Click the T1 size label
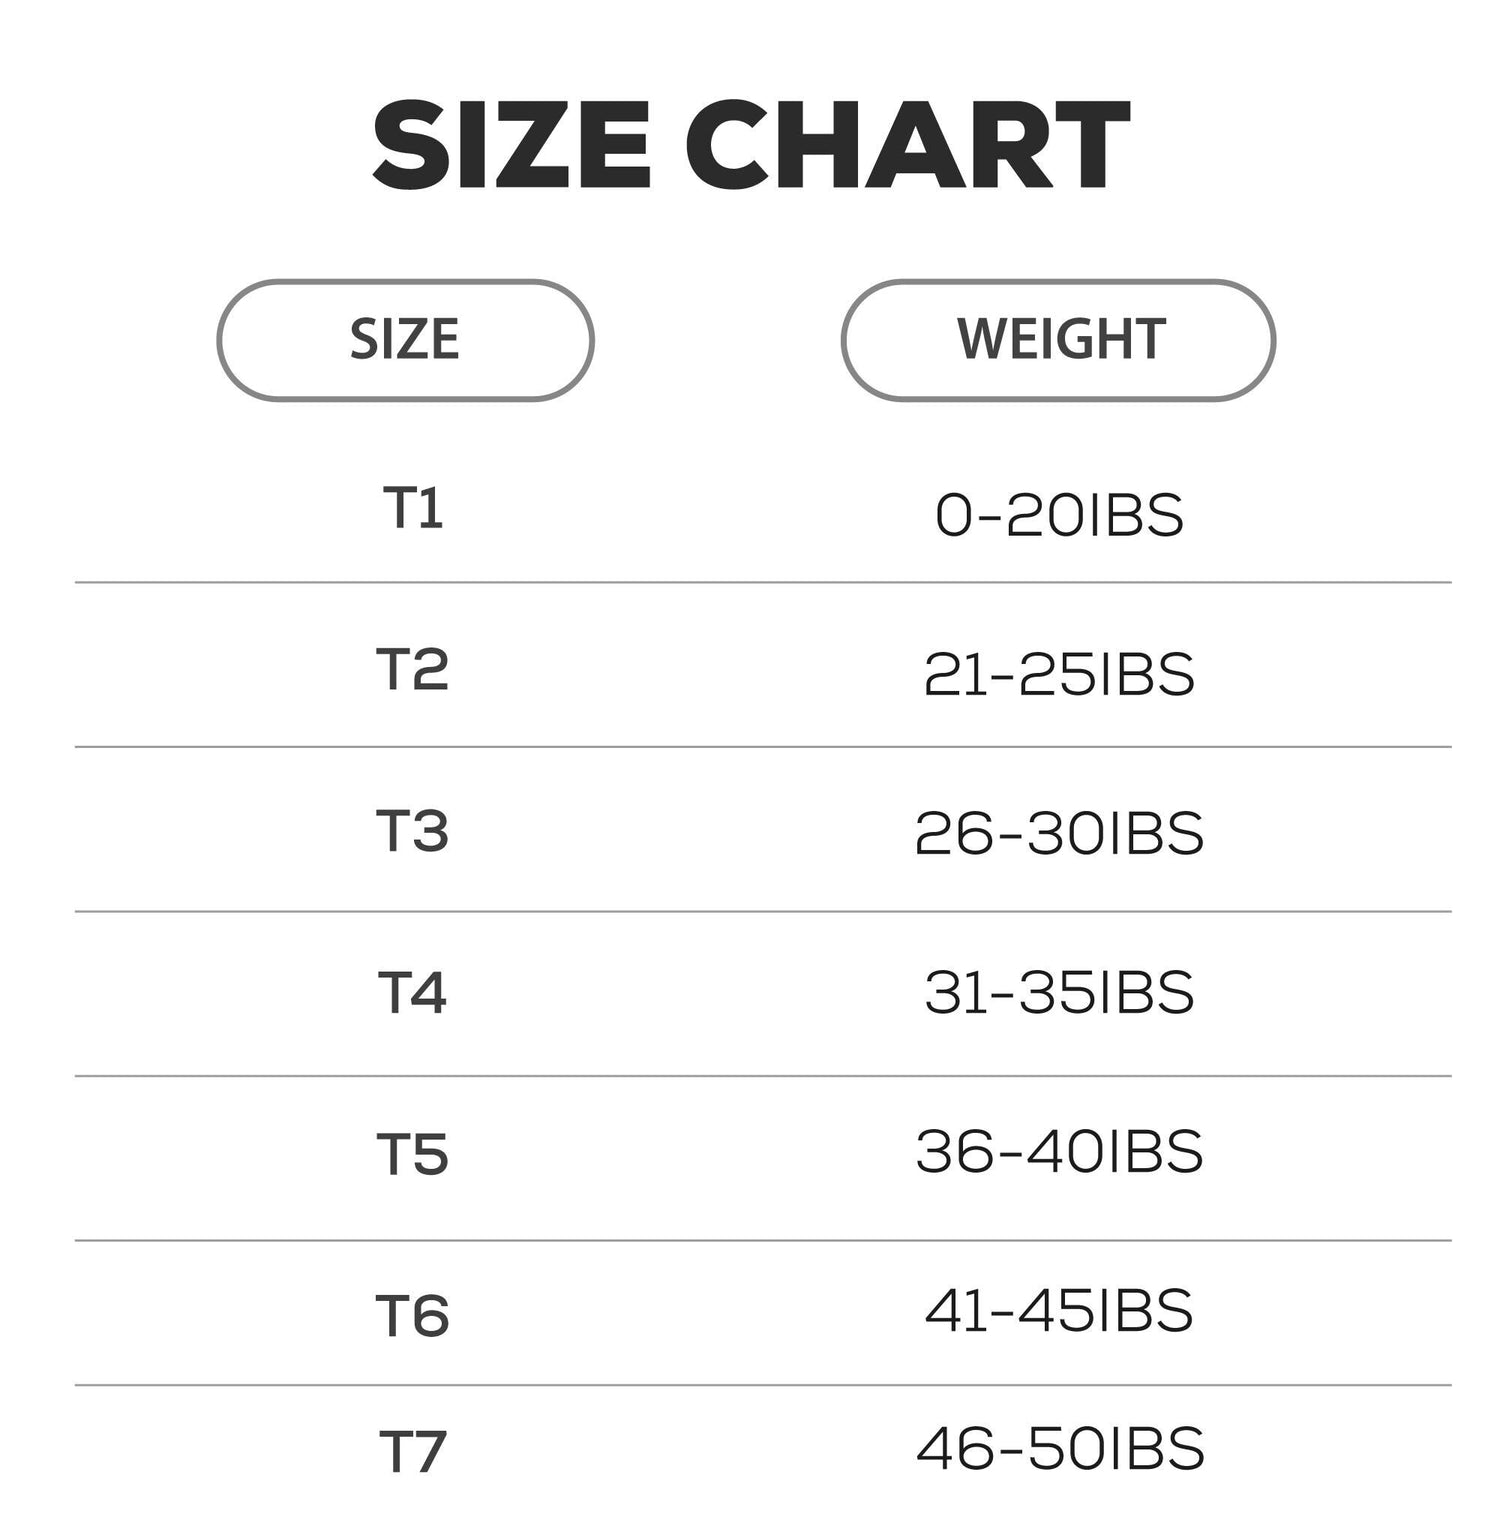1500x1529 pixels. click(x=413, y=508)
